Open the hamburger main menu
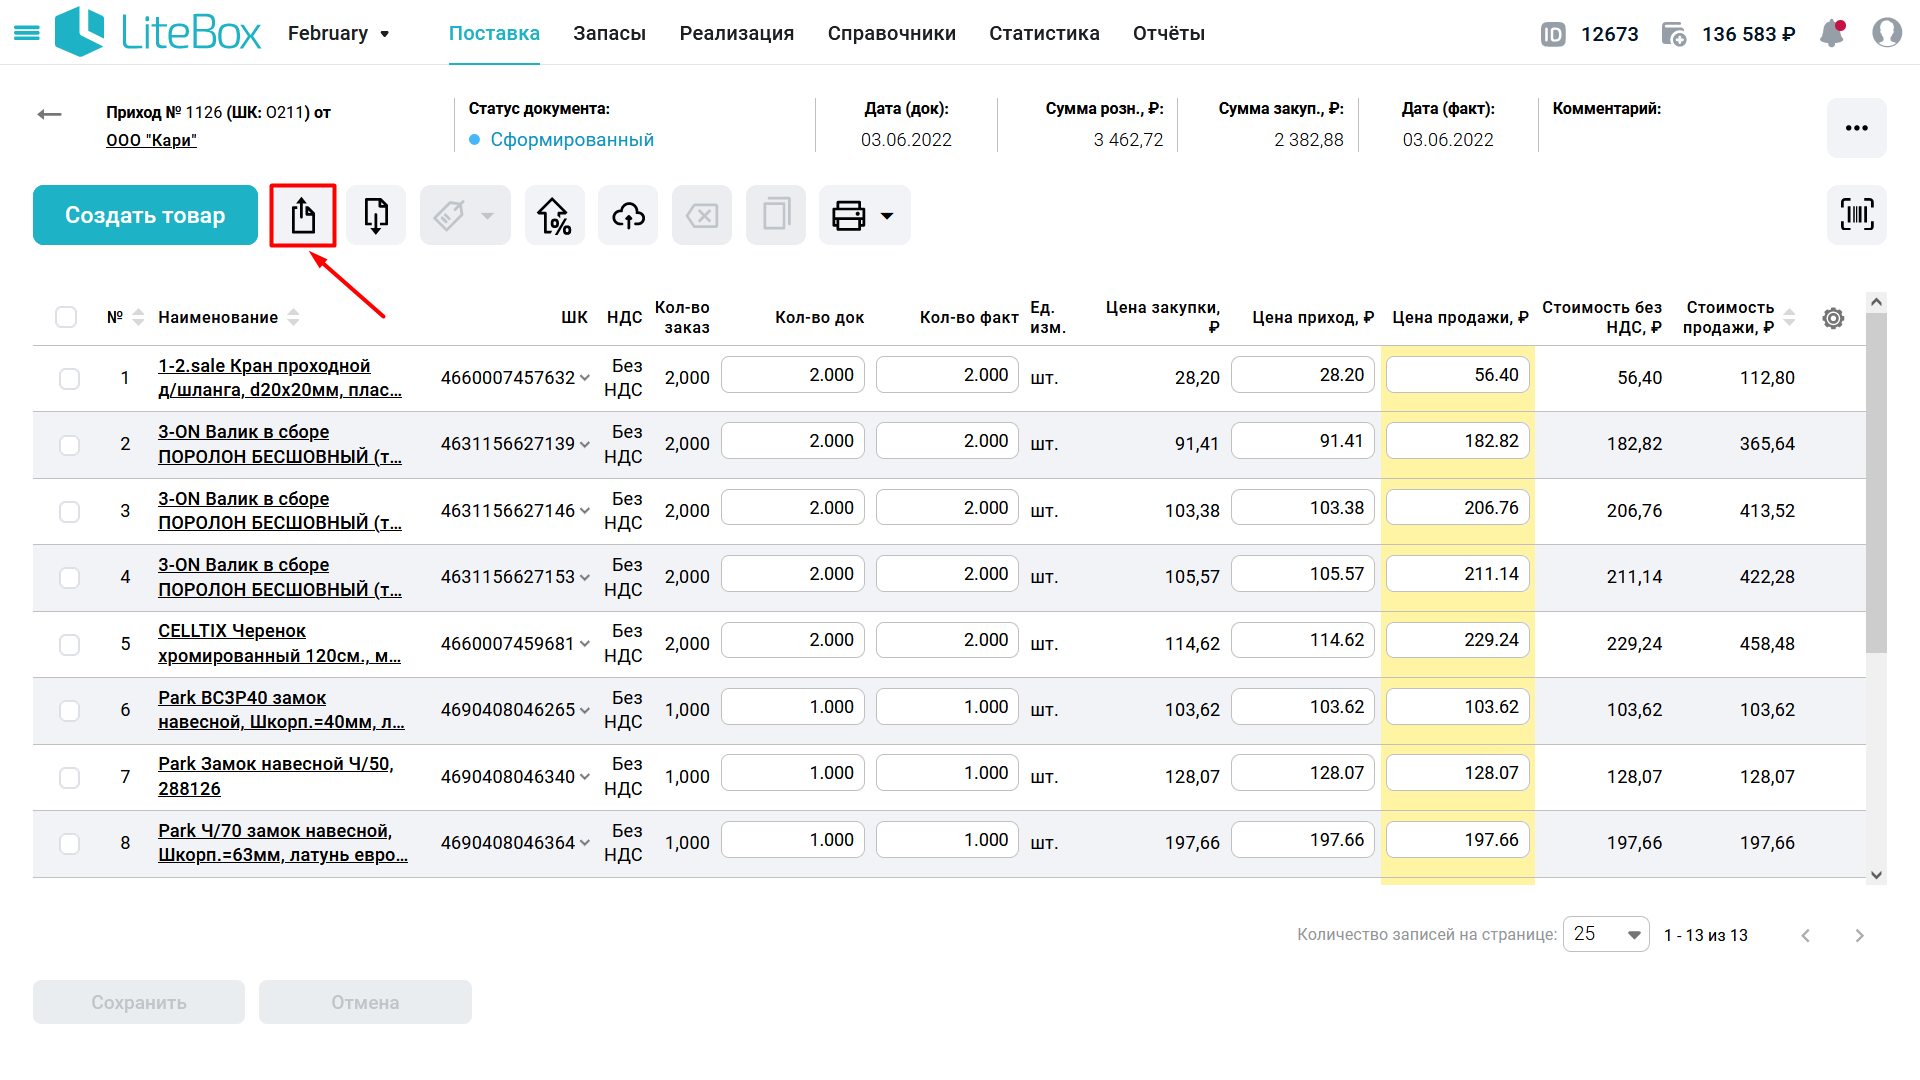 coord(27,33)
